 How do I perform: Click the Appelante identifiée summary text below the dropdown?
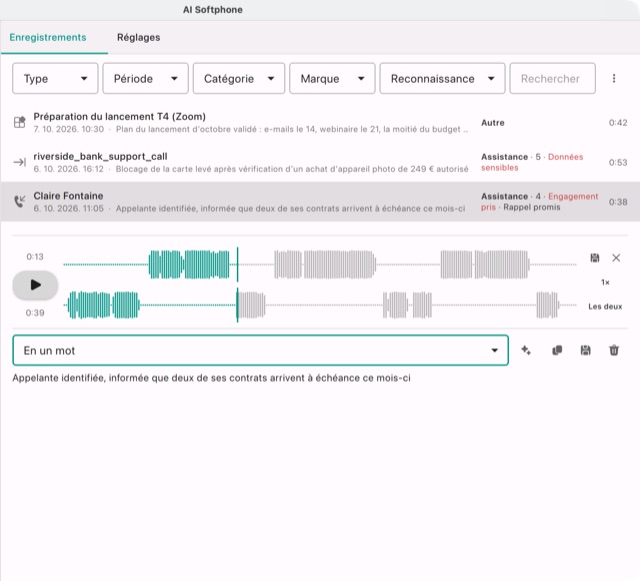(211, 378)
